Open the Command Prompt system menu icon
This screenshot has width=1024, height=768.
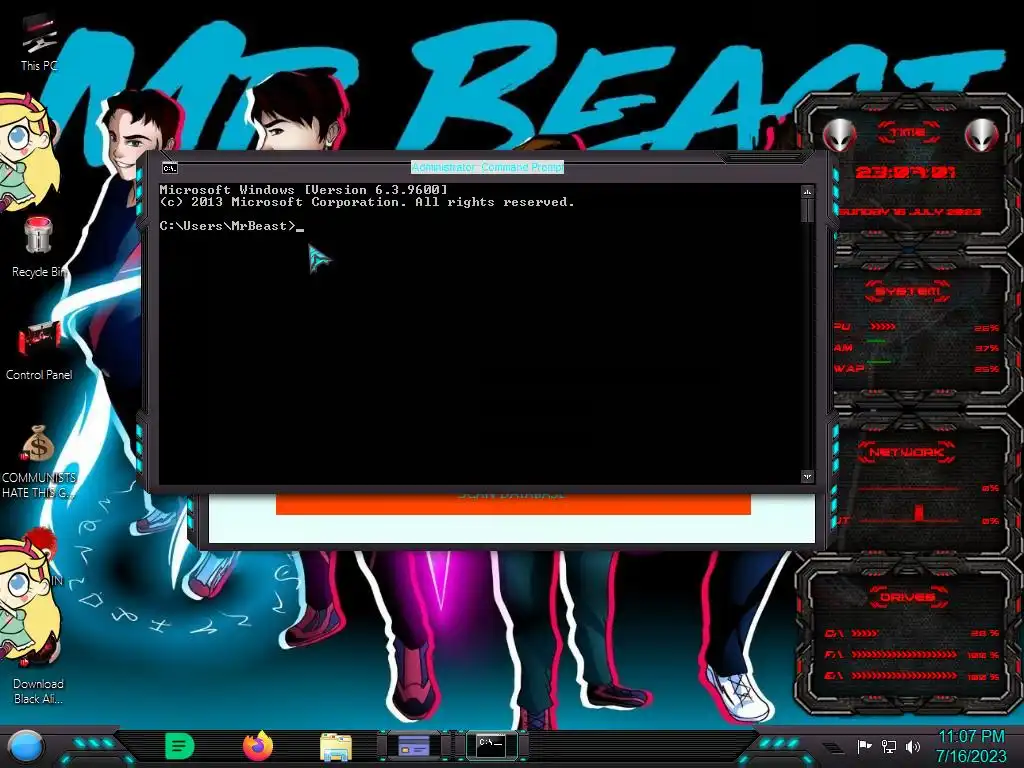coord(169,168)
